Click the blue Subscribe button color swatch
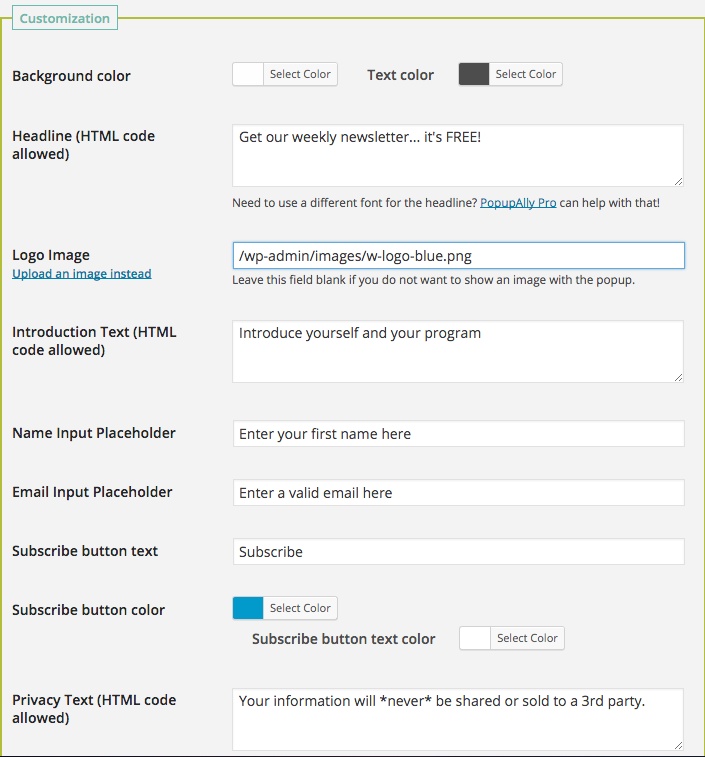Image resolution: width=705 pixels, height=757 pixels. click(248, 608)
